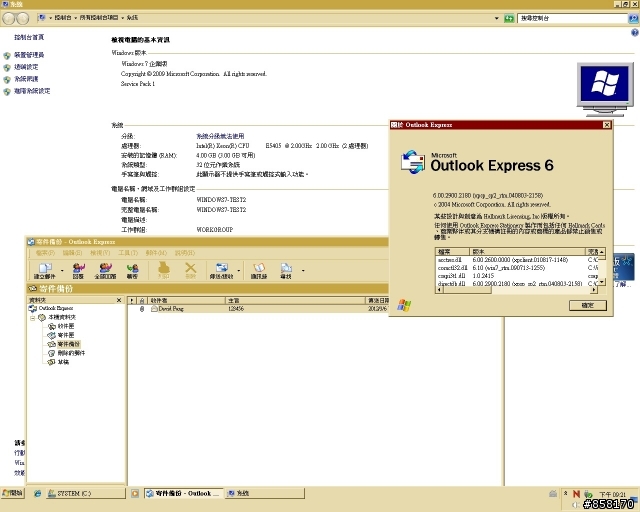
Task: Click the 開始 Start button on taskbar
Action: (x=13, y=493)
